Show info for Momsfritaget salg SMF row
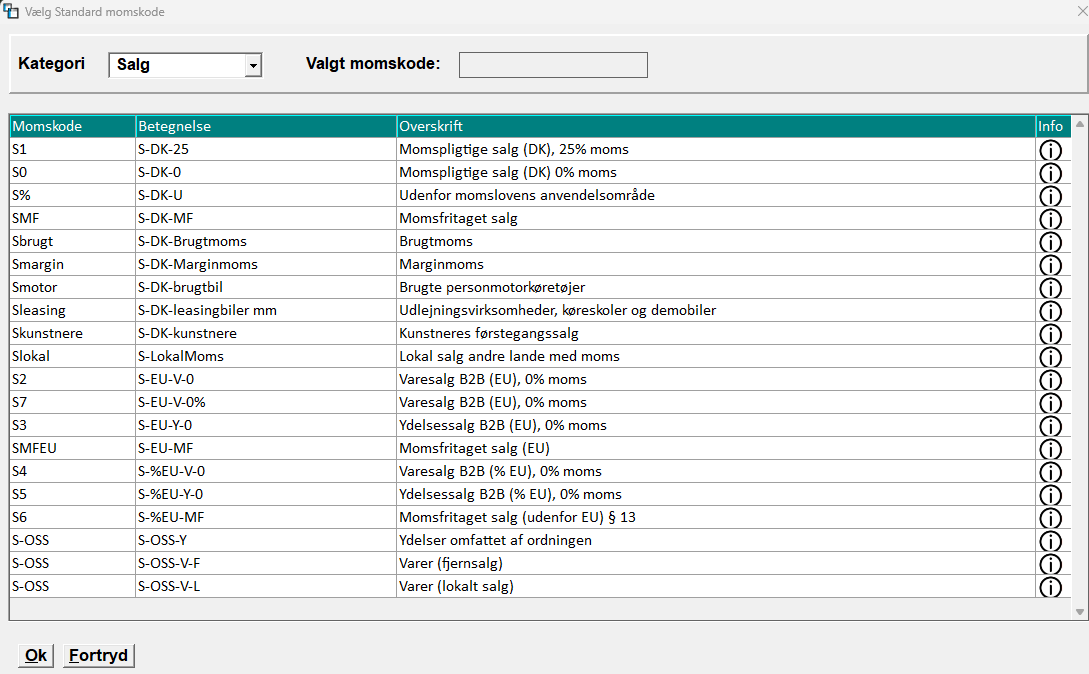 pos(1050,219)
